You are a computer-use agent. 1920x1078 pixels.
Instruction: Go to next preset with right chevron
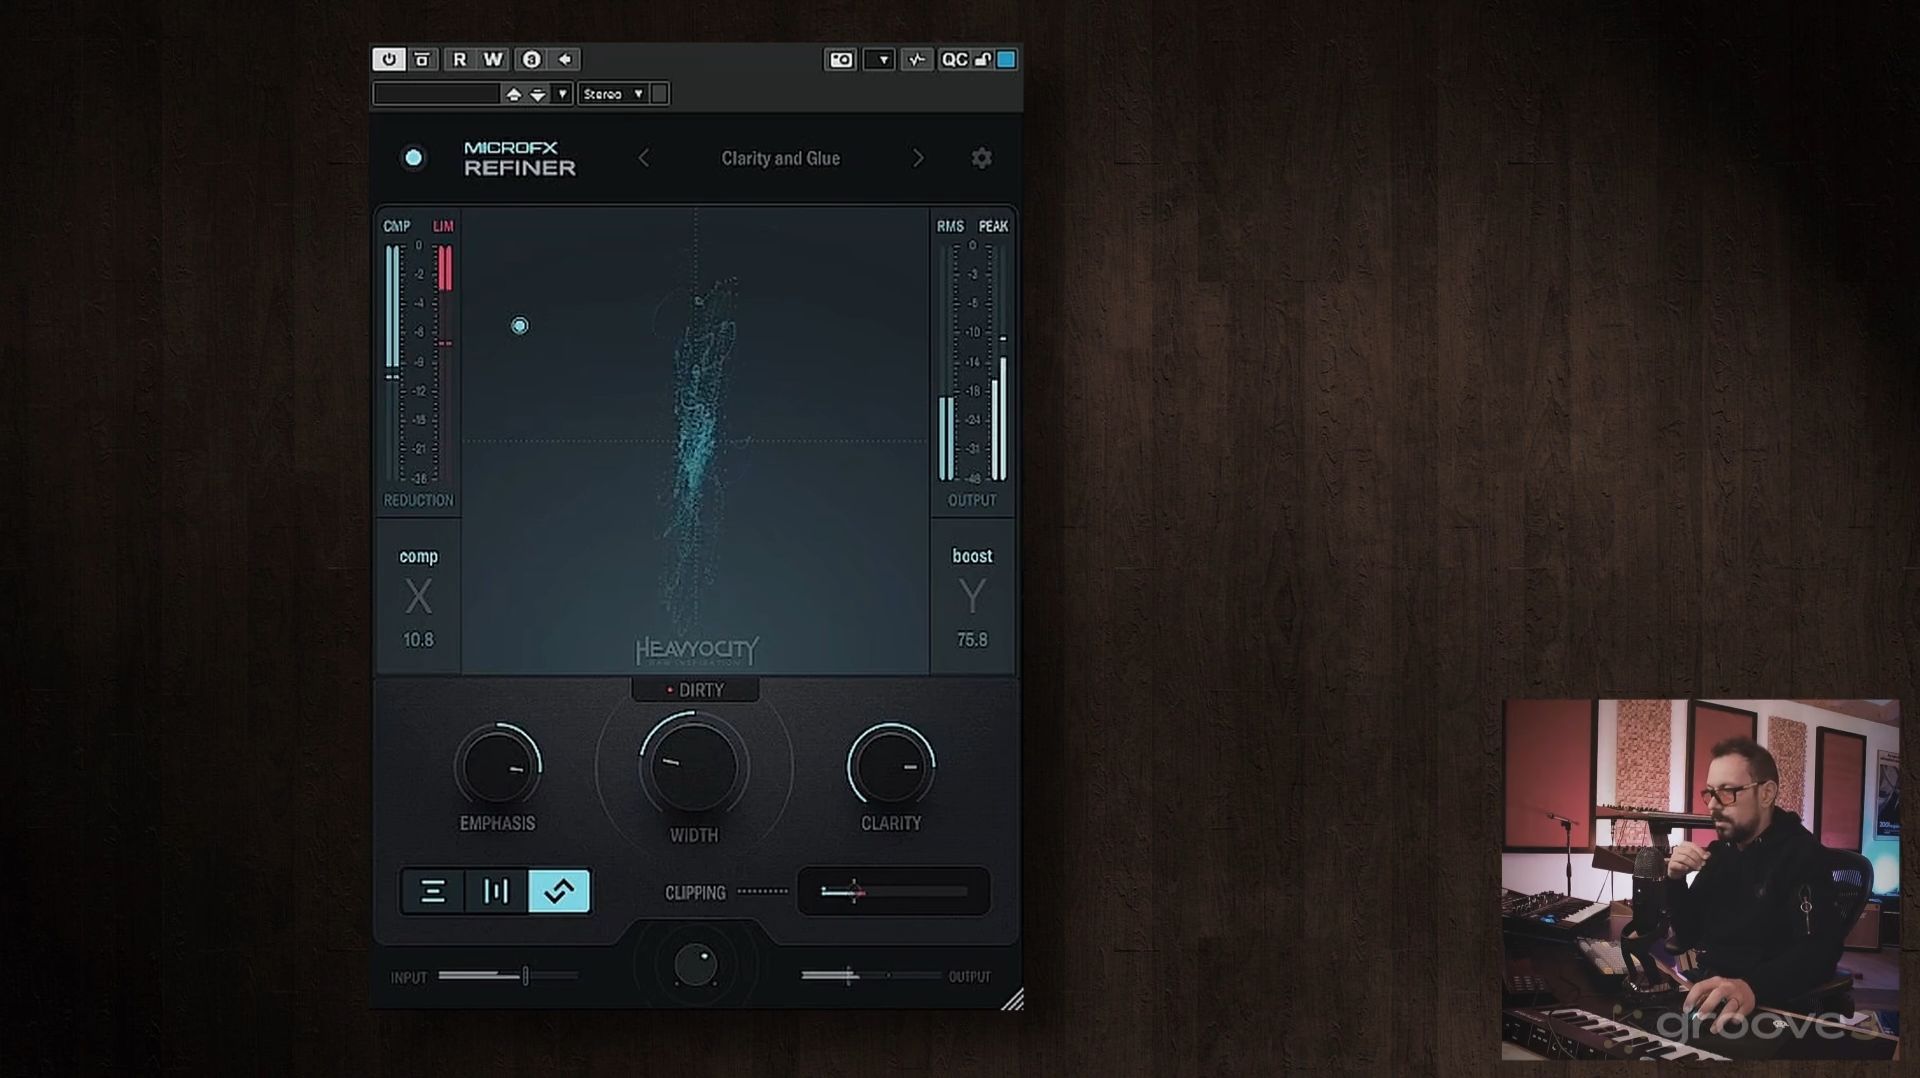tap(918, 158)
